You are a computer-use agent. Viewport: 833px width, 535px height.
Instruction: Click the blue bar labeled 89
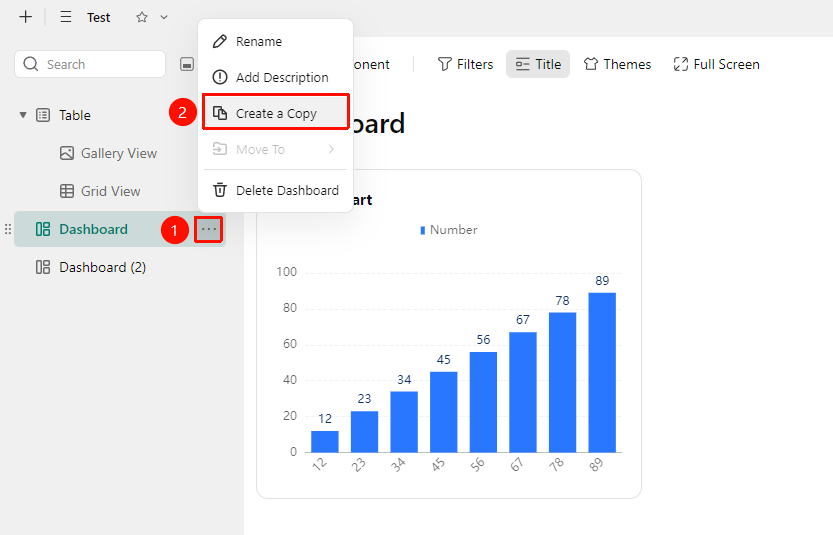[602, 372]
